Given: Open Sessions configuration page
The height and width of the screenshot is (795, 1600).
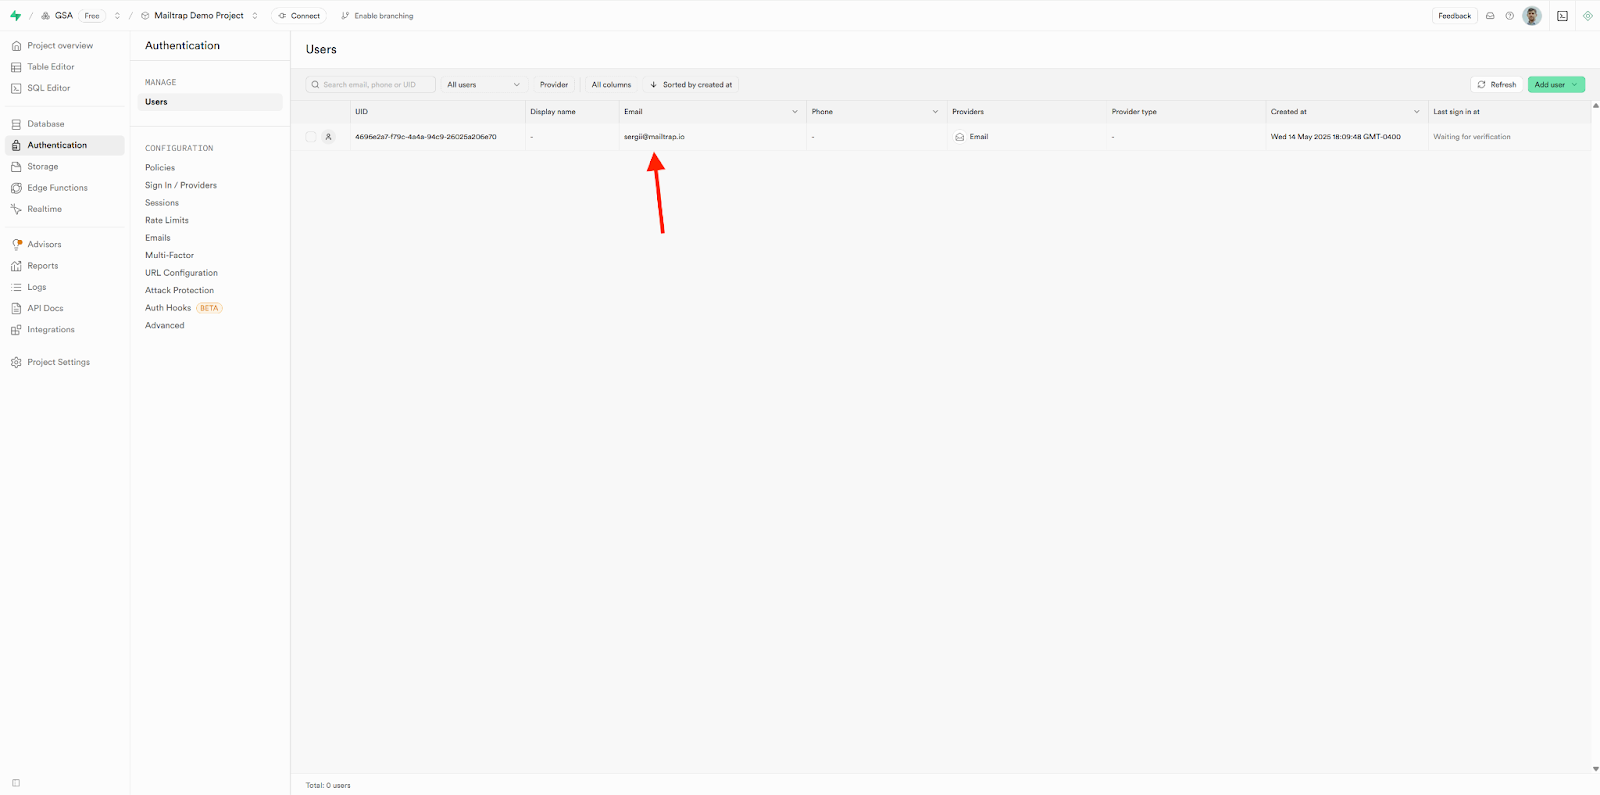Looking at the screenshot, I should pos(162,203).
